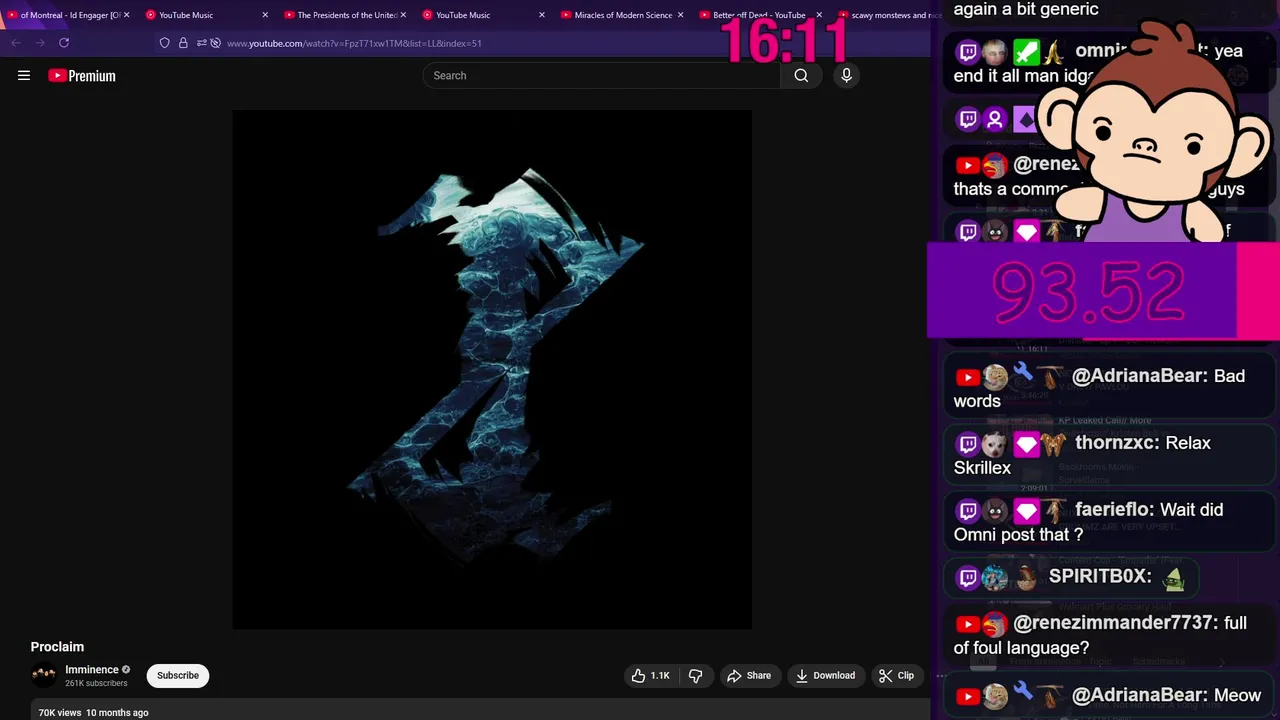Click the 93.52 neon counter overlay
The image size is (1280, 720).
click(x=1088, y=291)
